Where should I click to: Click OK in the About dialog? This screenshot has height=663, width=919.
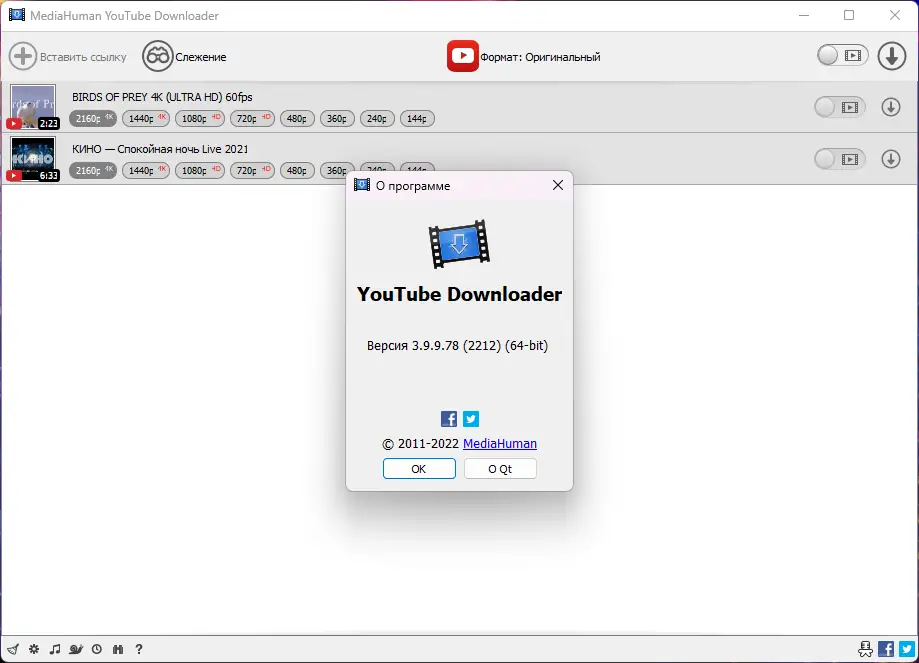[x=419, y=468]
